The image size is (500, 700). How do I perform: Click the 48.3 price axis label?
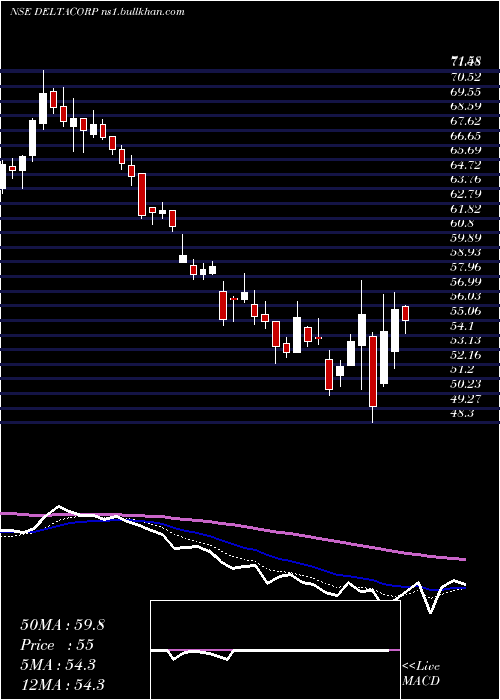pyautogui.click(x=462, y=413)
